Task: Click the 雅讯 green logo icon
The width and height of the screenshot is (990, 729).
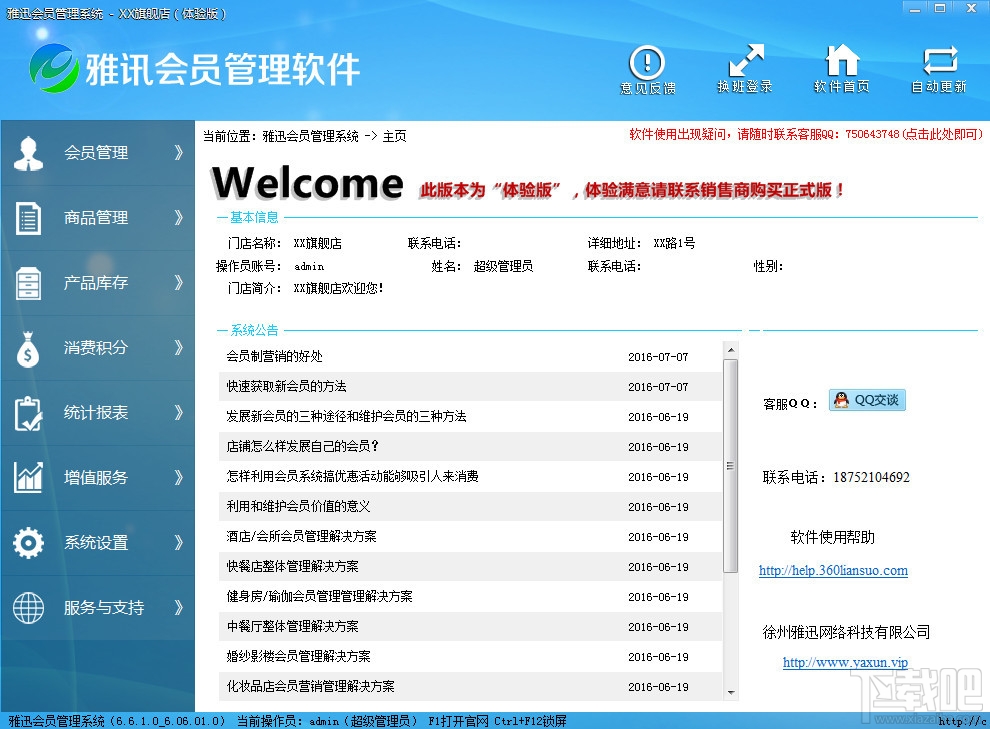Action: pyautogui.click(x=54, y=68)
